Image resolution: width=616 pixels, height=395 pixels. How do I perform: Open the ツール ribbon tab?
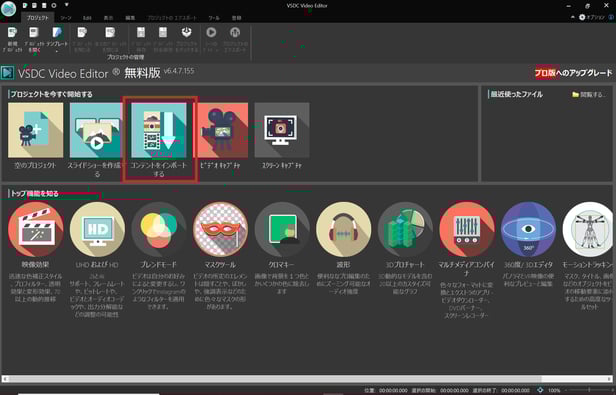click(214, 18)
